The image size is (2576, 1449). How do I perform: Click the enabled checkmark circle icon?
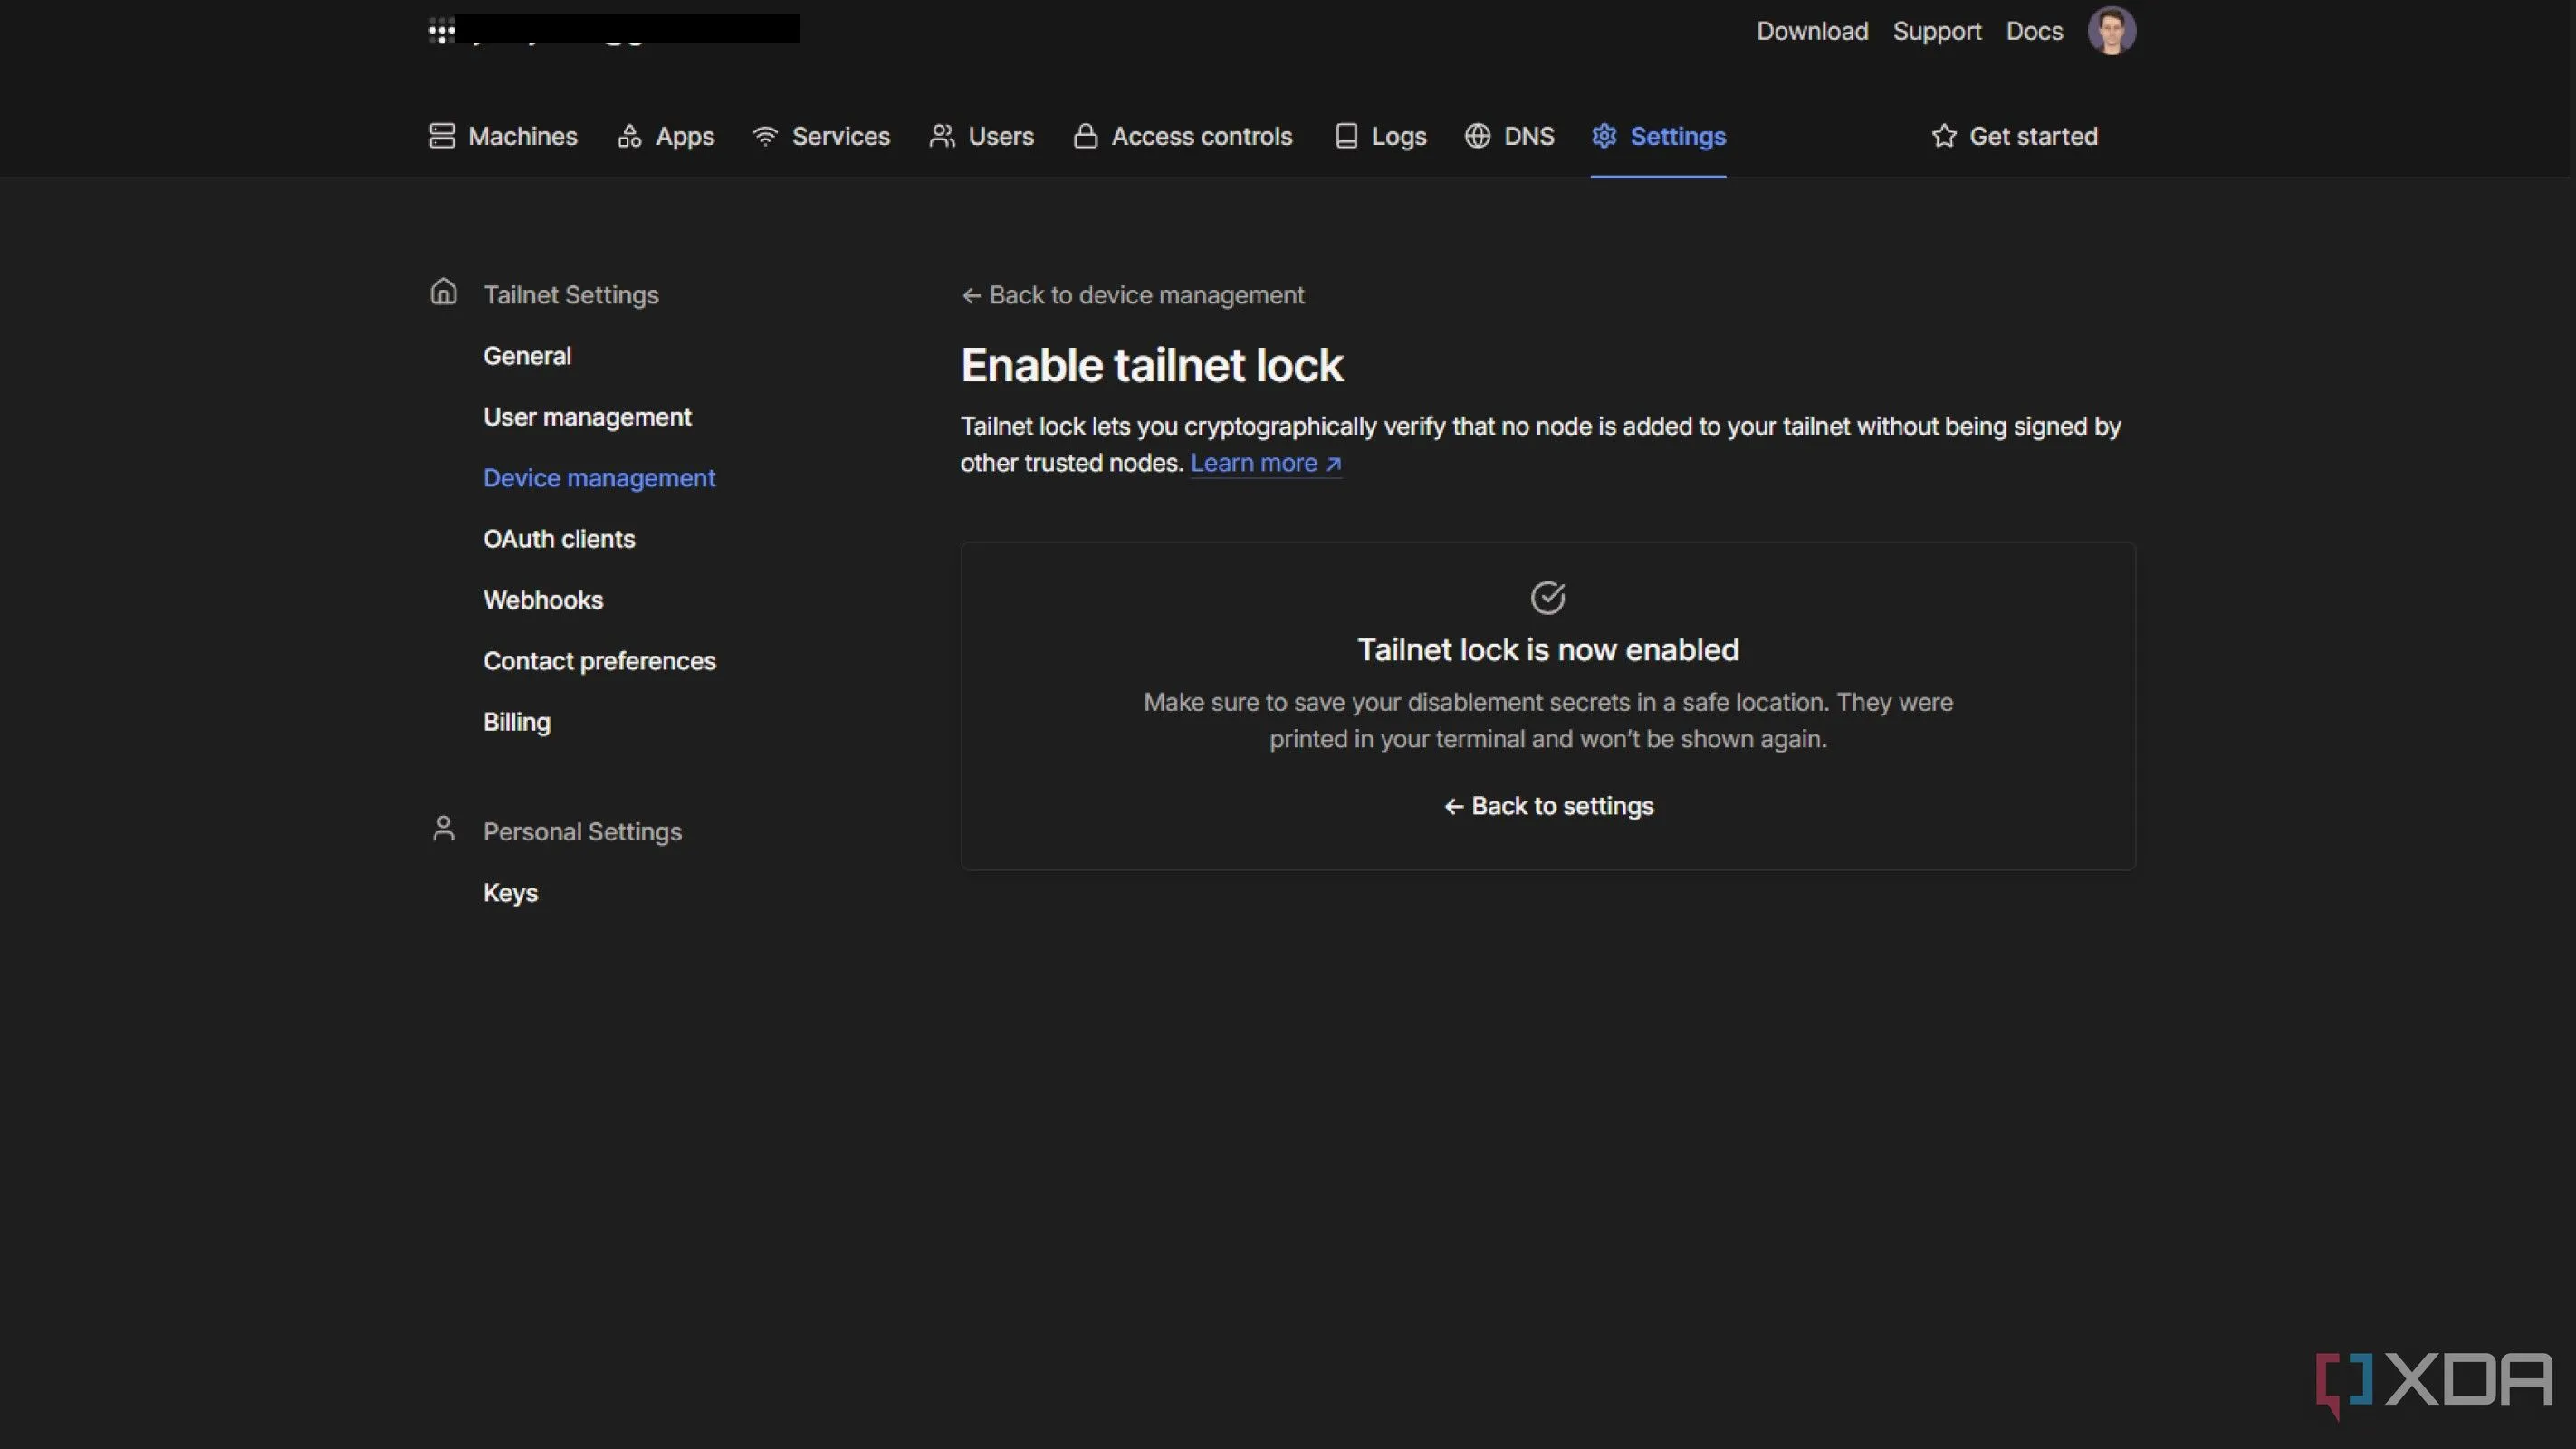(x=1548, y=597)
